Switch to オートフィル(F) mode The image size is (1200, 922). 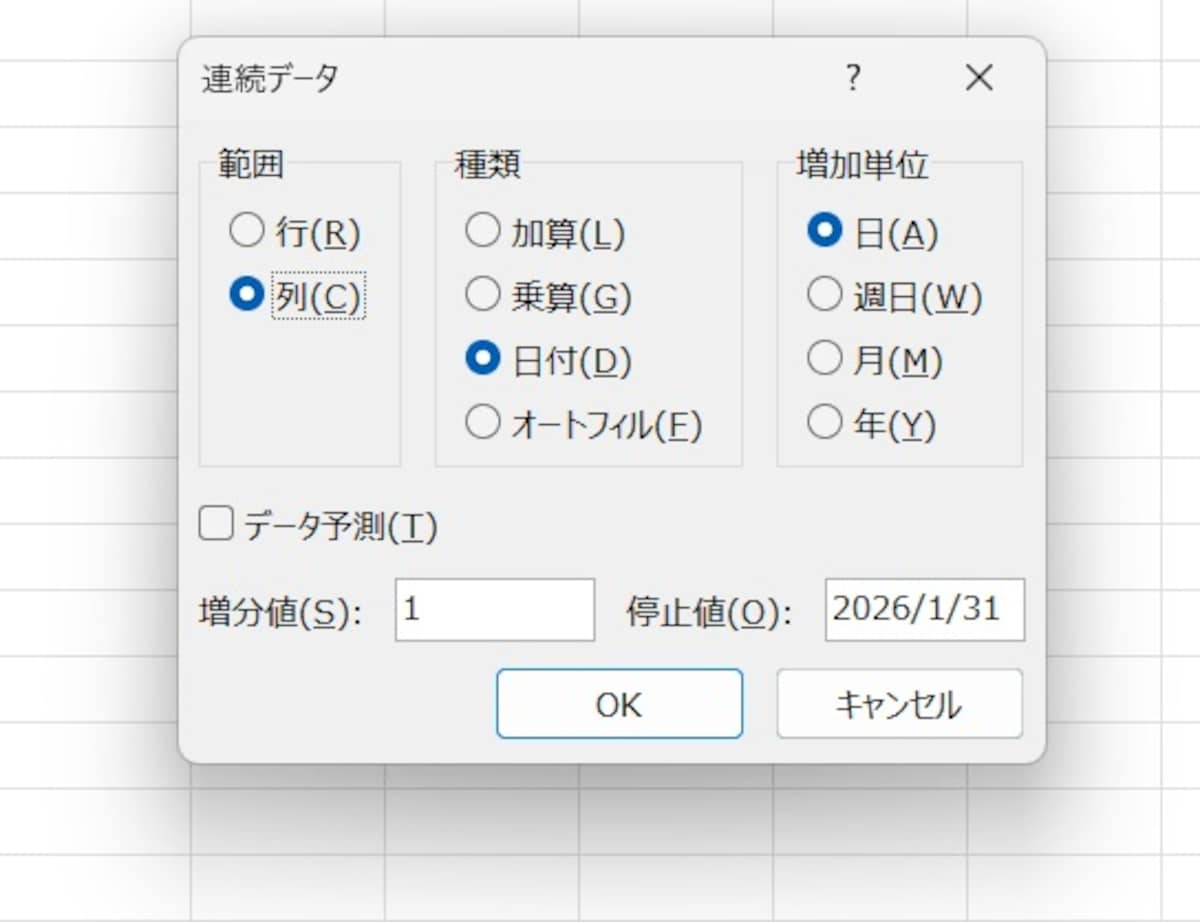tap(484, 422)
